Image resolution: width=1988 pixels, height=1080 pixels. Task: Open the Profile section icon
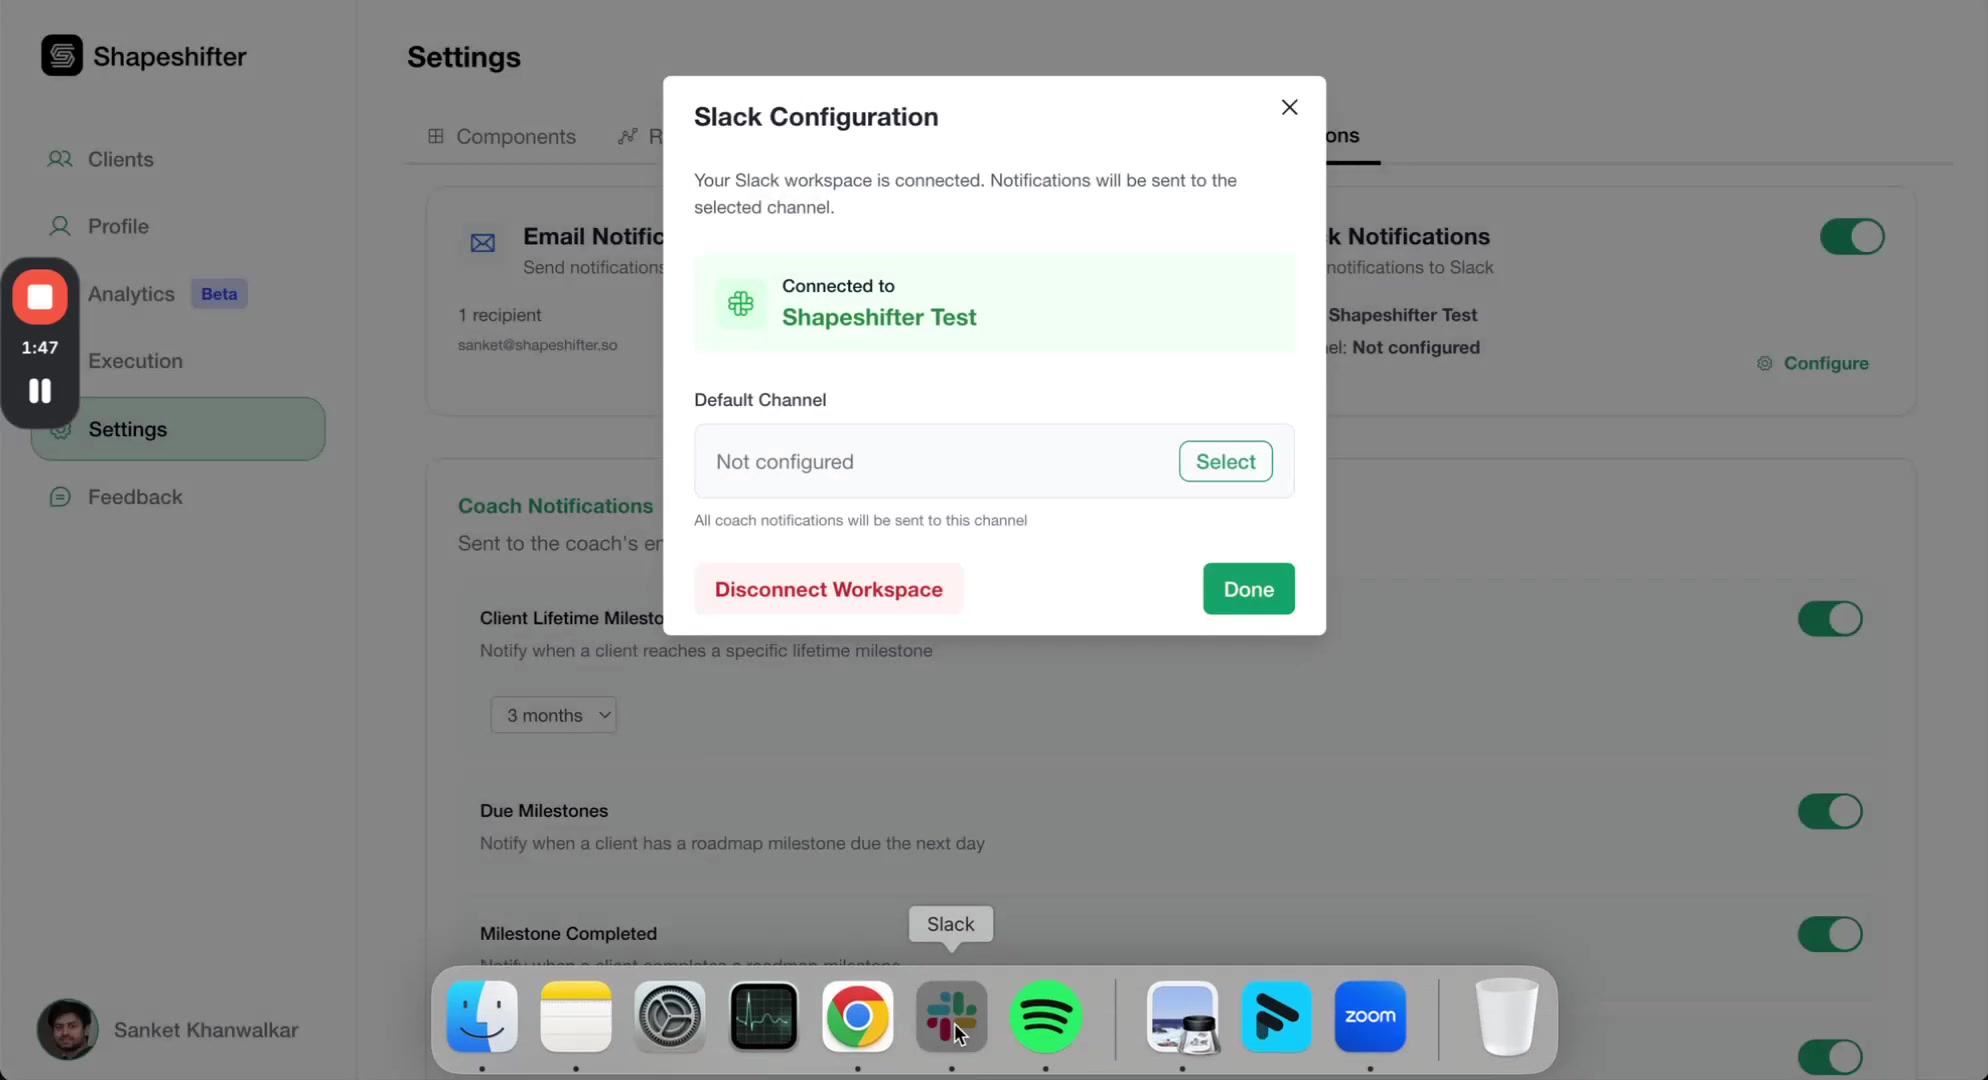(x=59, y=226)
